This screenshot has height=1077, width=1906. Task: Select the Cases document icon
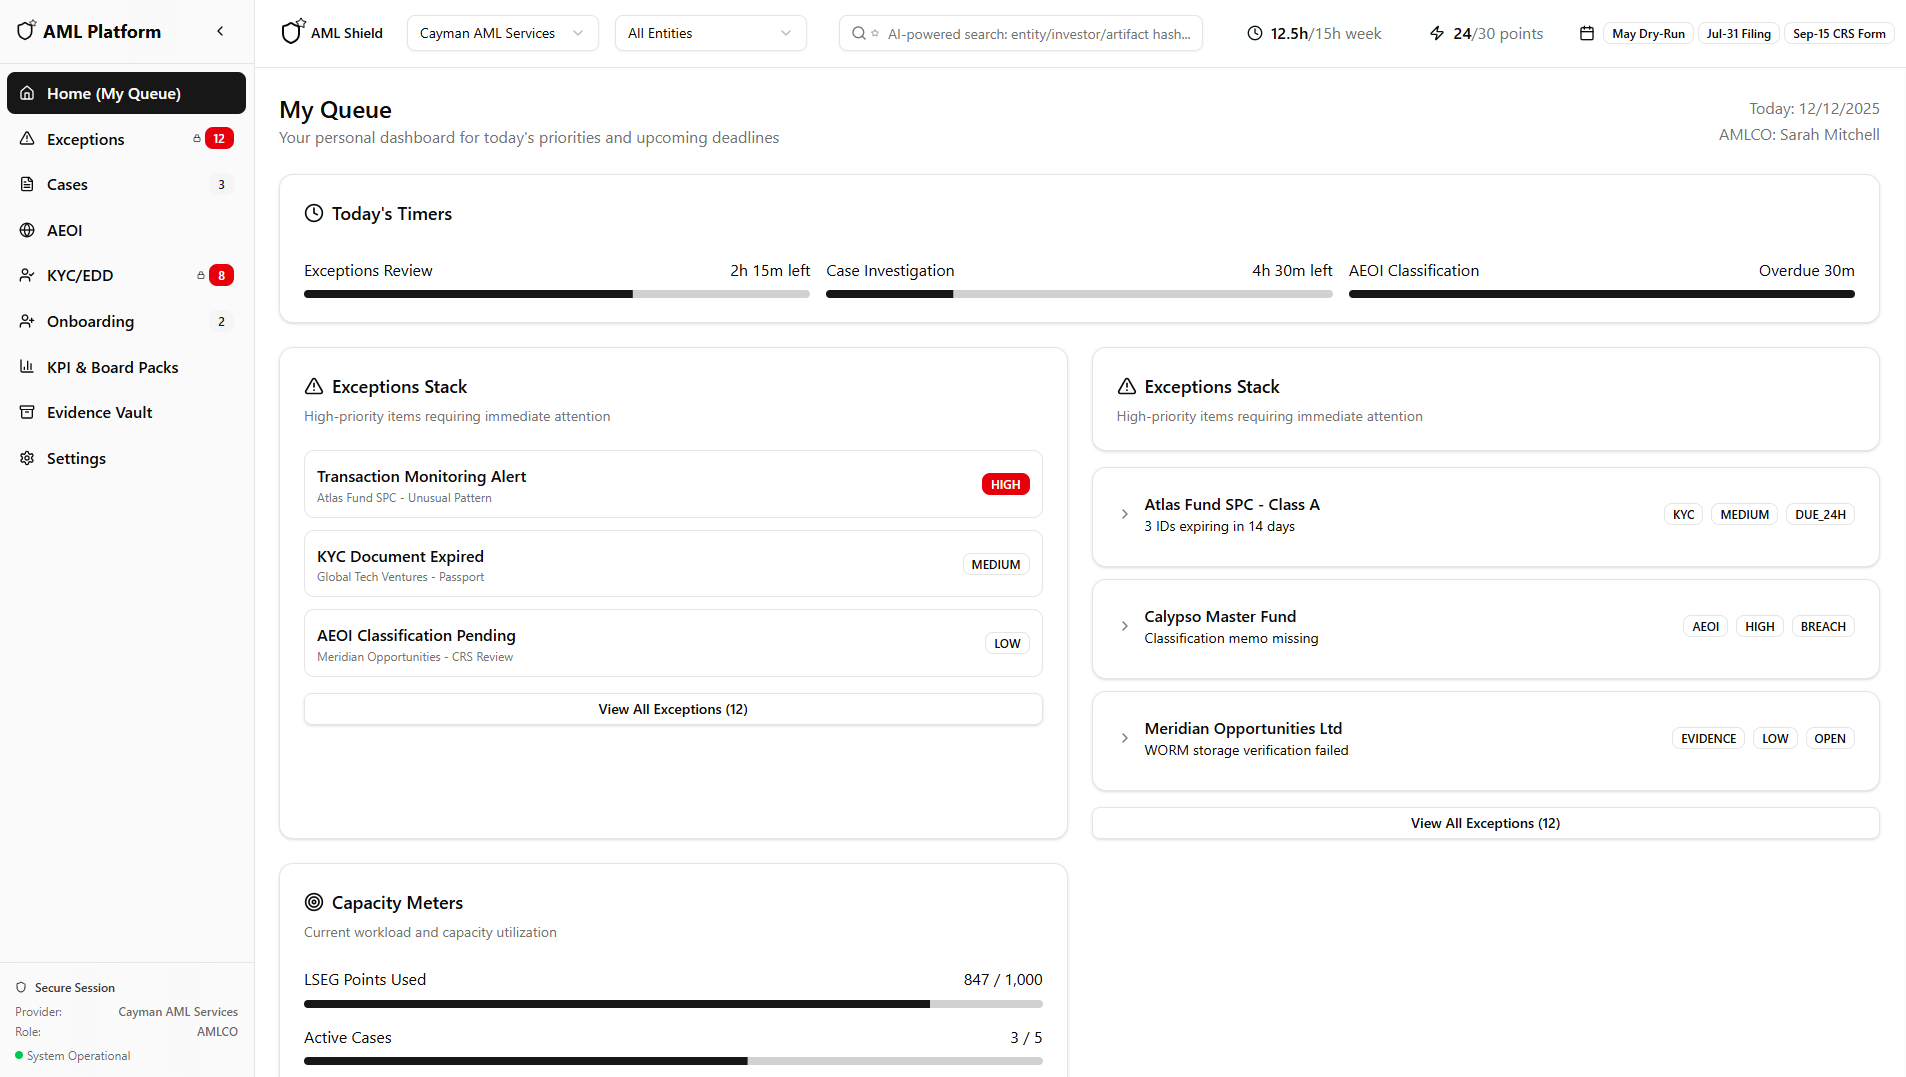28,184
